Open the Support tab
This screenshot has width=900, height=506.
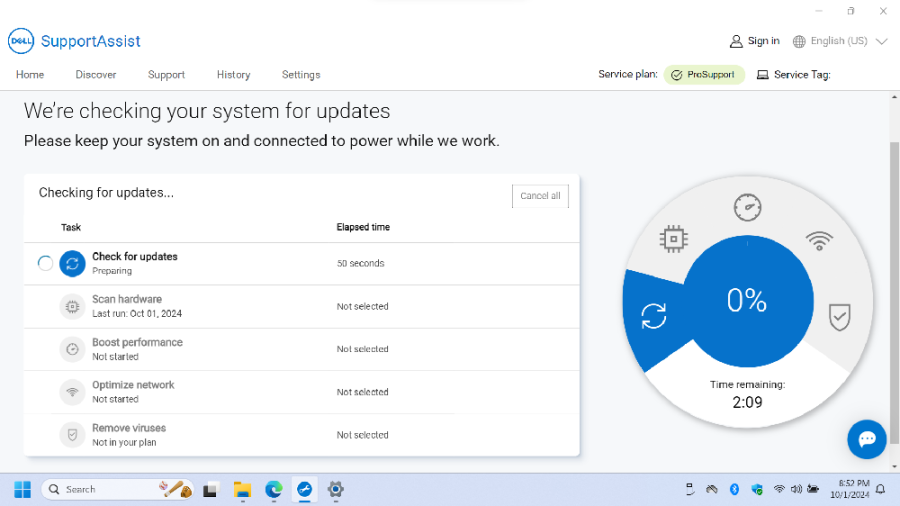pyautogui.click(x=166, y=75)
